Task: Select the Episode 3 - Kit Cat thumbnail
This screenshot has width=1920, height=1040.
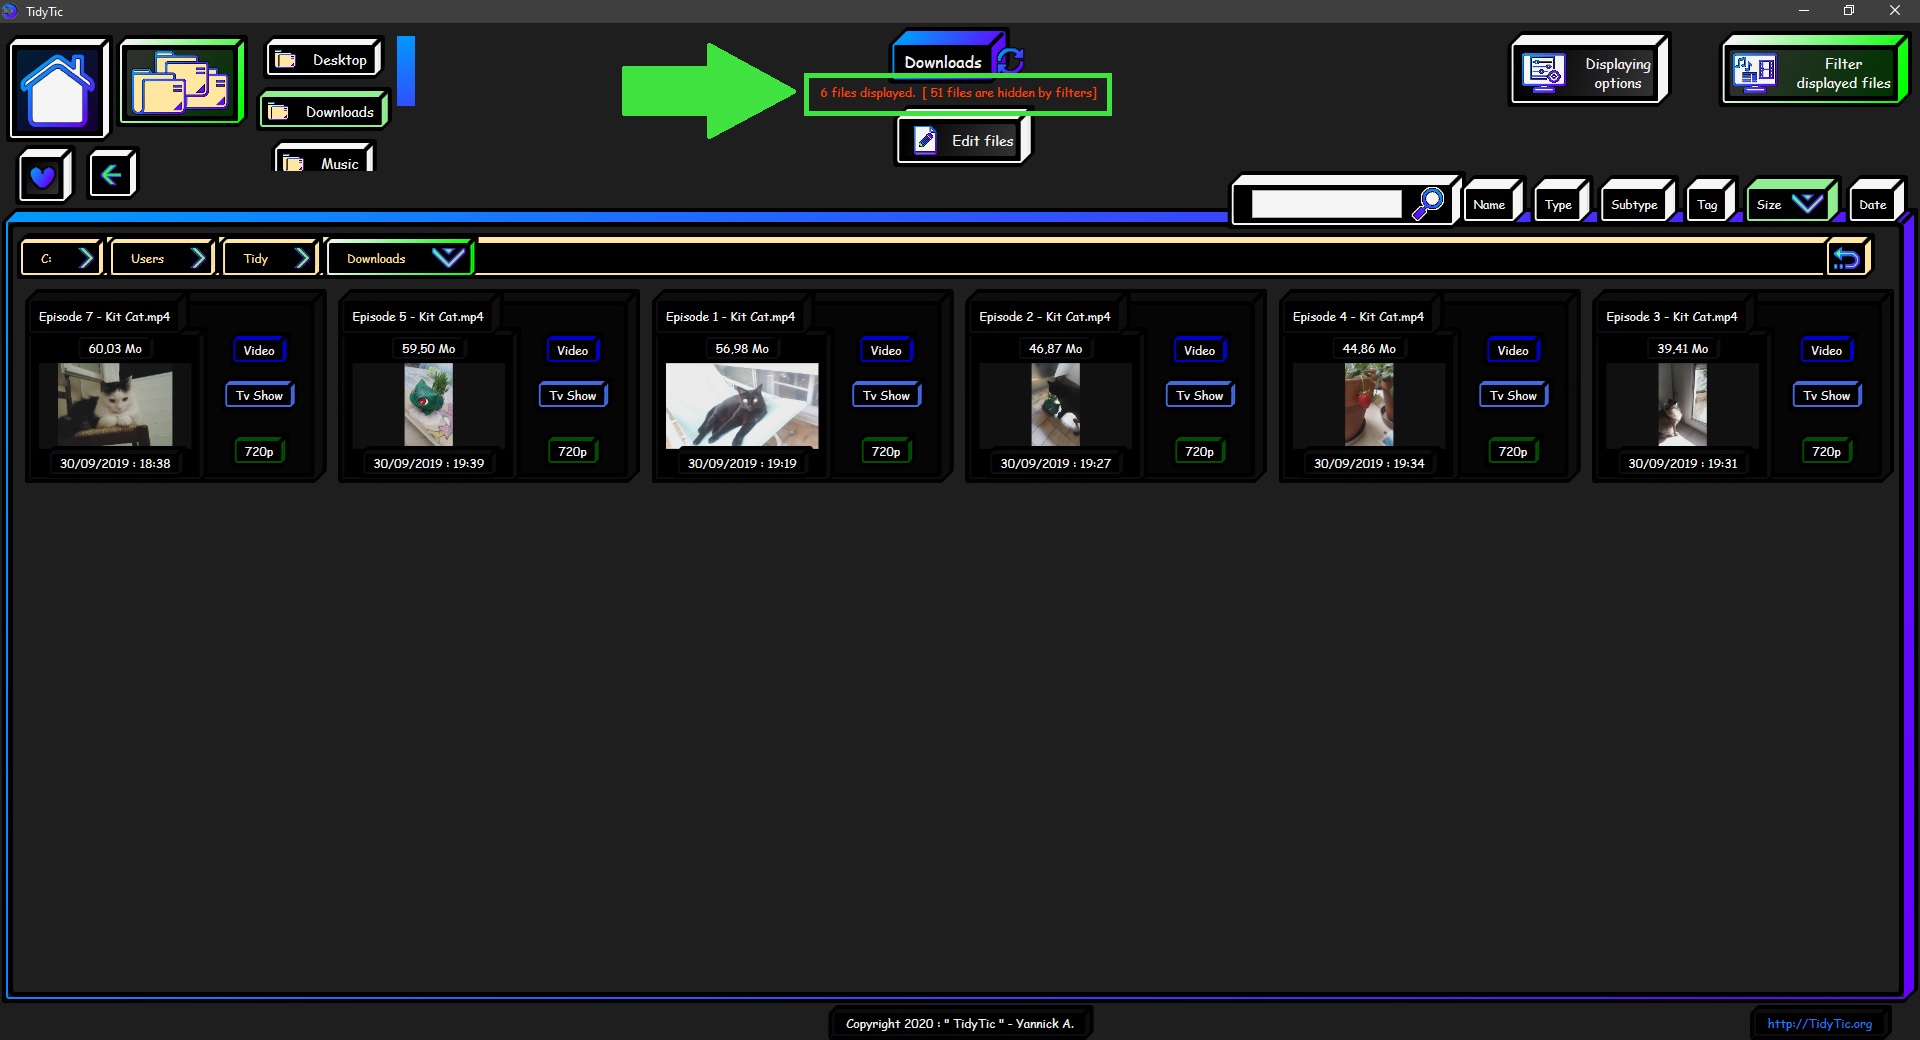Action: point(1682,404)
